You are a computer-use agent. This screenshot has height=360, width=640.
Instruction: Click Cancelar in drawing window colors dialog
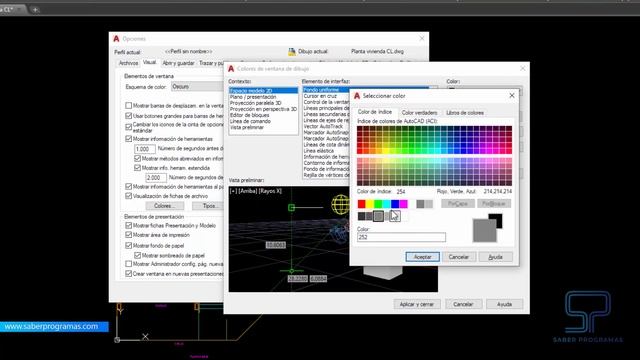pyautogui.click(x=463, y=304)
